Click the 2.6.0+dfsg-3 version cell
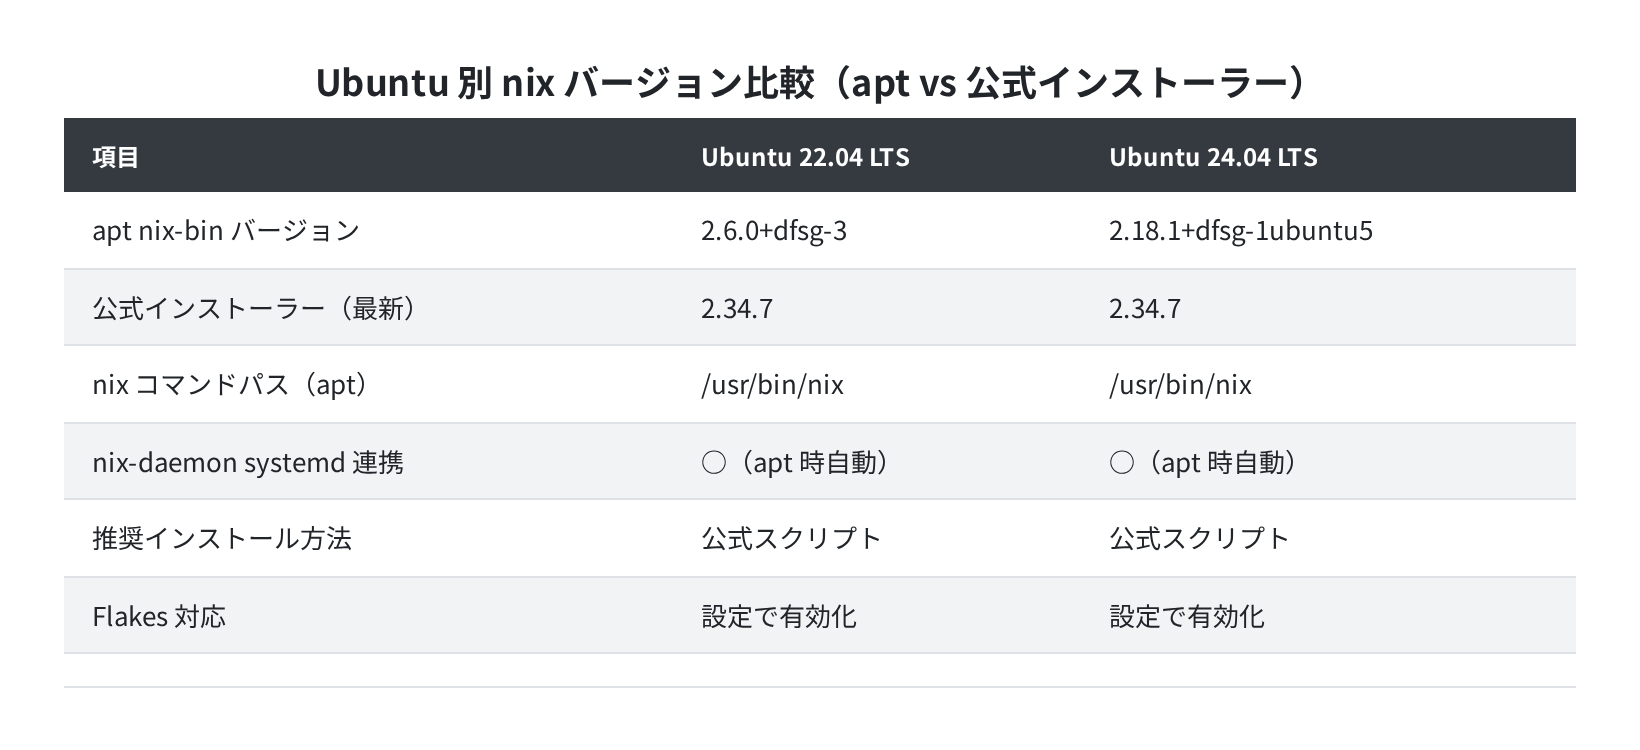Viewport: 1640px width, 750px height. tap(774, 231)
